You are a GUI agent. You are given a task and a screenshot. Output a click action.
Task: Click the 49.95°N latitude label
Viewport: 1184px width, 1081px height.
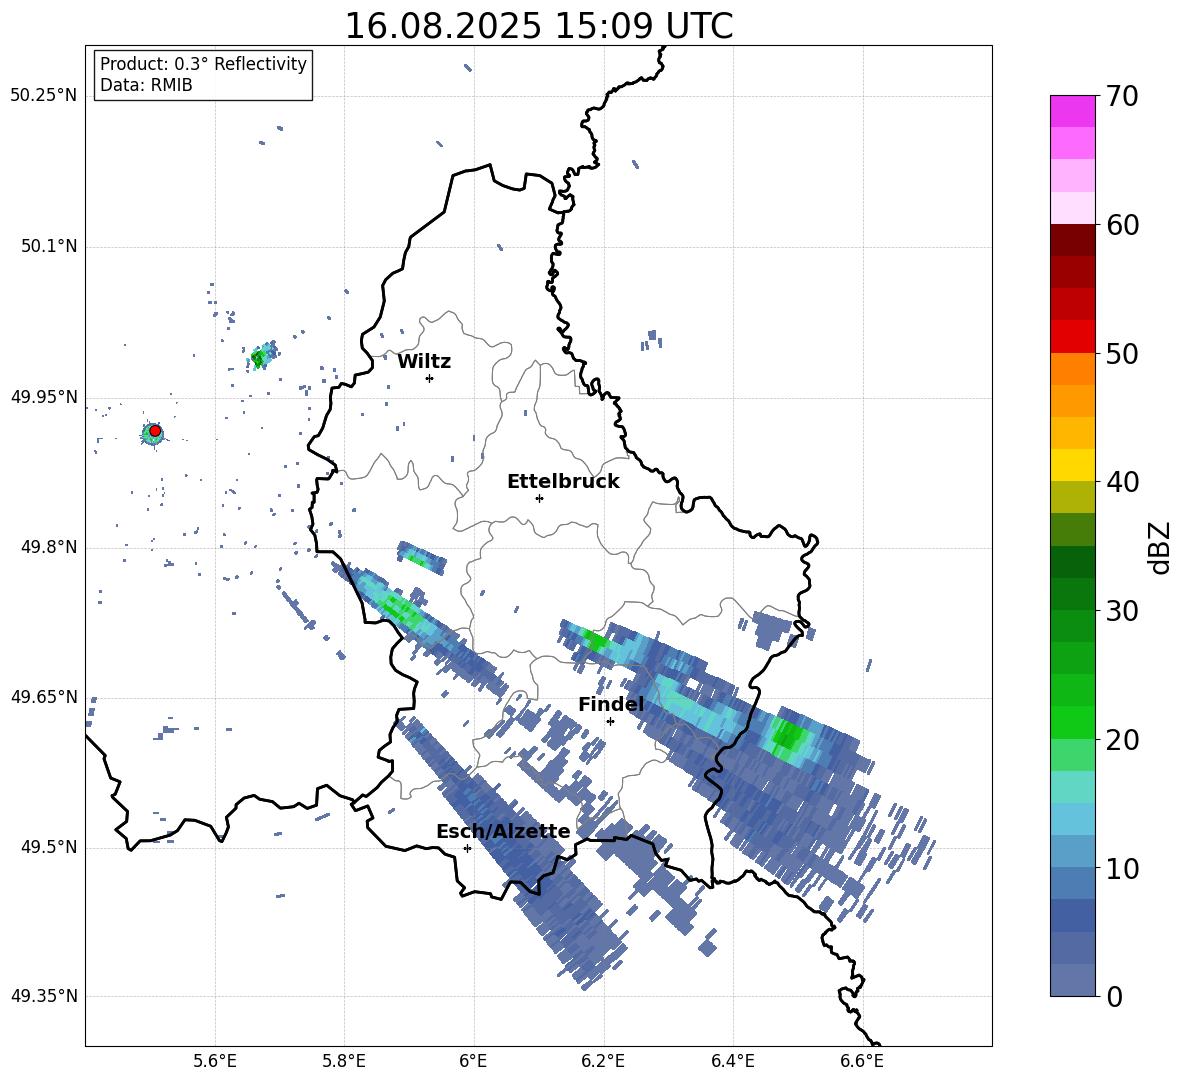(44, 397)
